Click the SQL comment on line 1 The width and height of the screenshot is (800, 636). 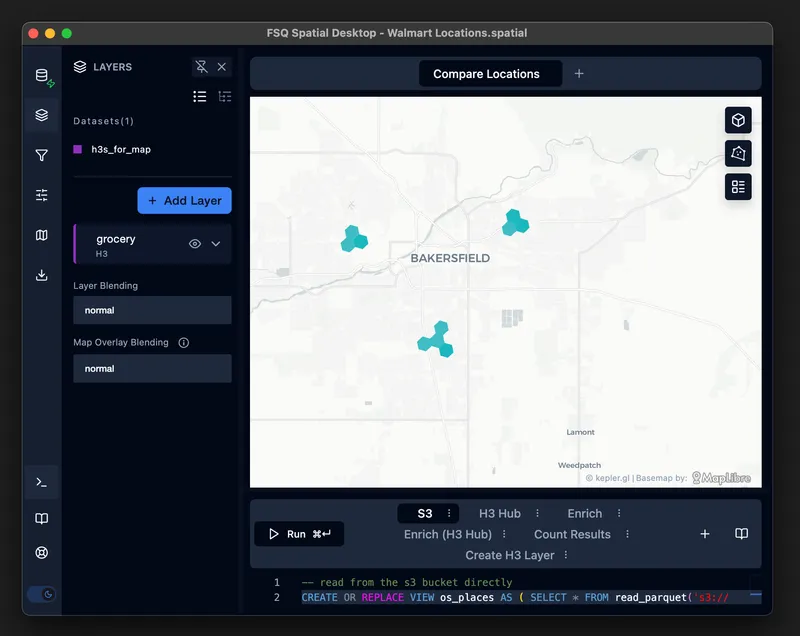tap(407, 582)
